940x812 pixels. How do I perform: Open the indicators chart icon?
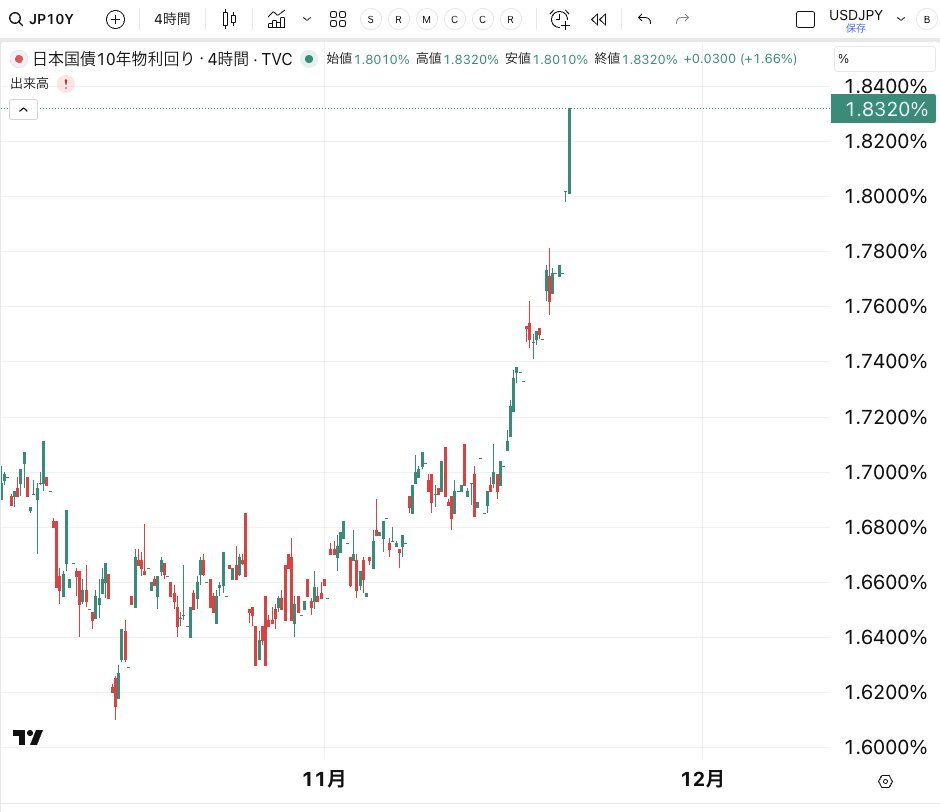point(276,19)
